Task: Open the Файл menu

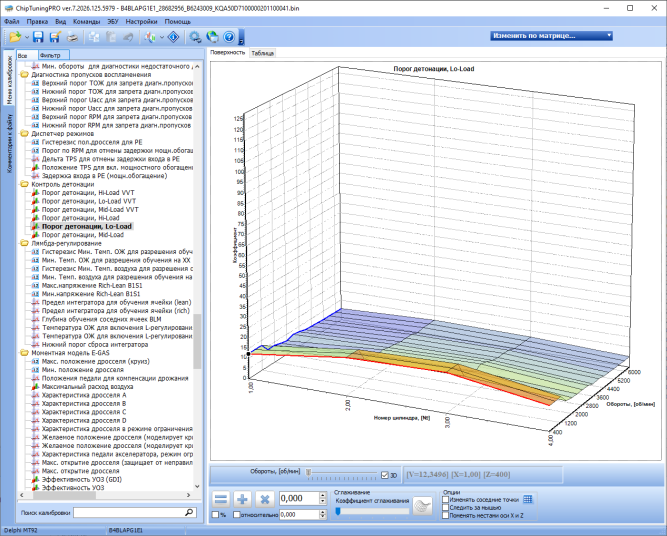Action: click(11, 21)
